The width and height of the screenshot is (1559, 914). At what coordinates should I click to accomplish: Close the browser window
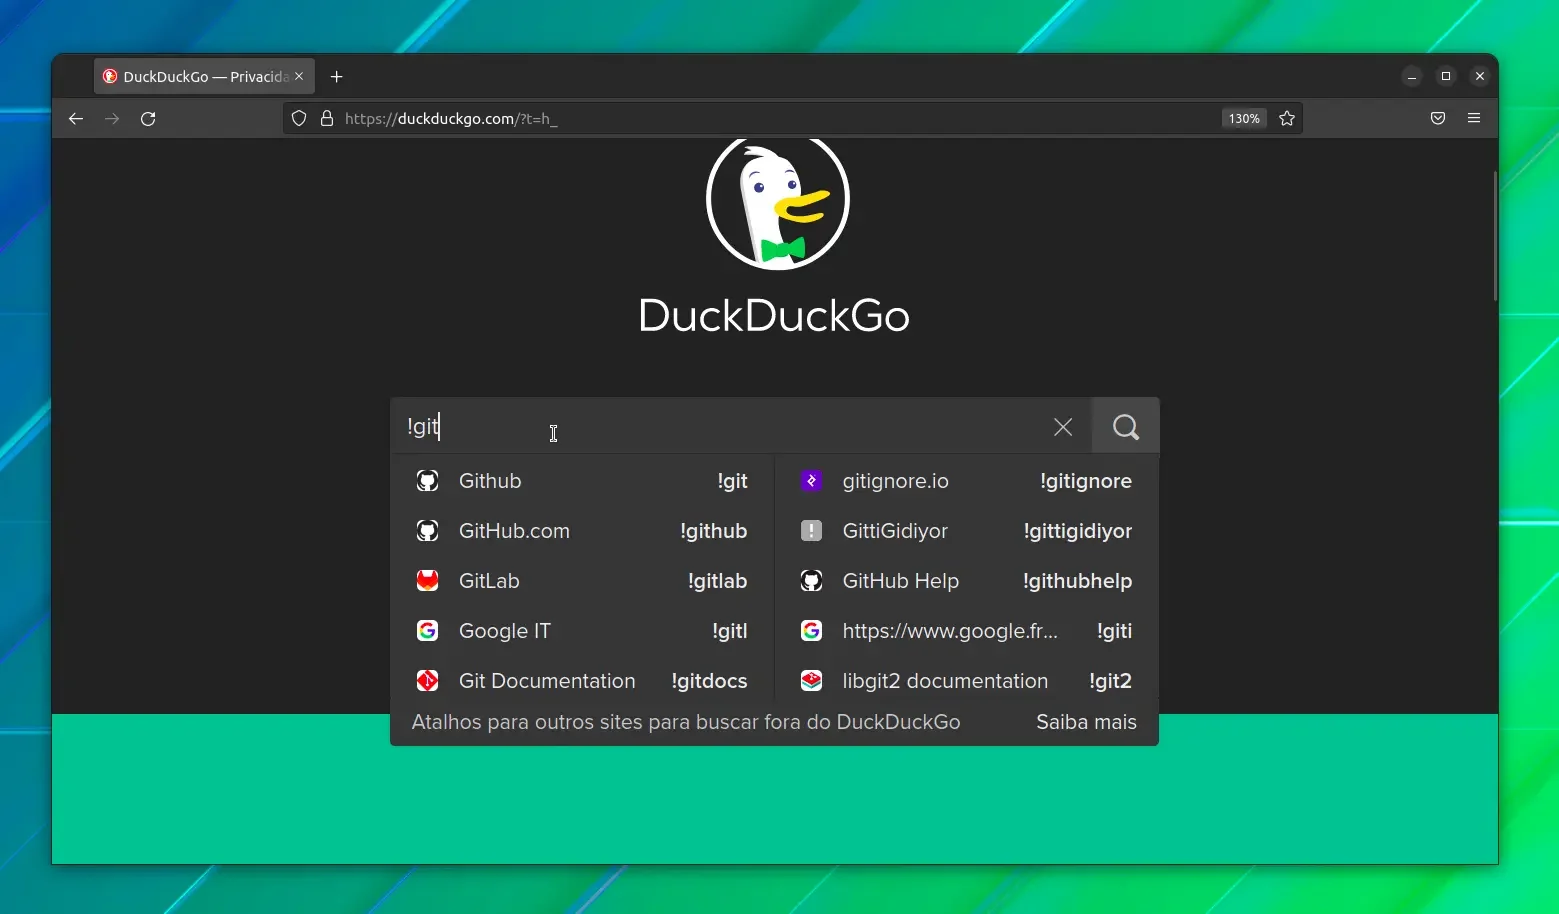point(1480,77)
